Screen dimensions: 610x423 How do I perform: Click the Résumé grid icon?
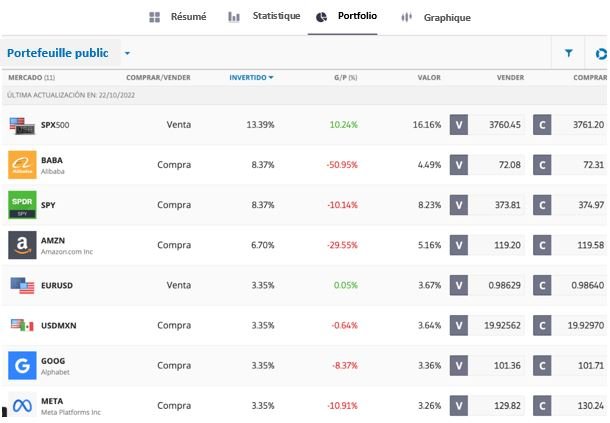[154, 17]
